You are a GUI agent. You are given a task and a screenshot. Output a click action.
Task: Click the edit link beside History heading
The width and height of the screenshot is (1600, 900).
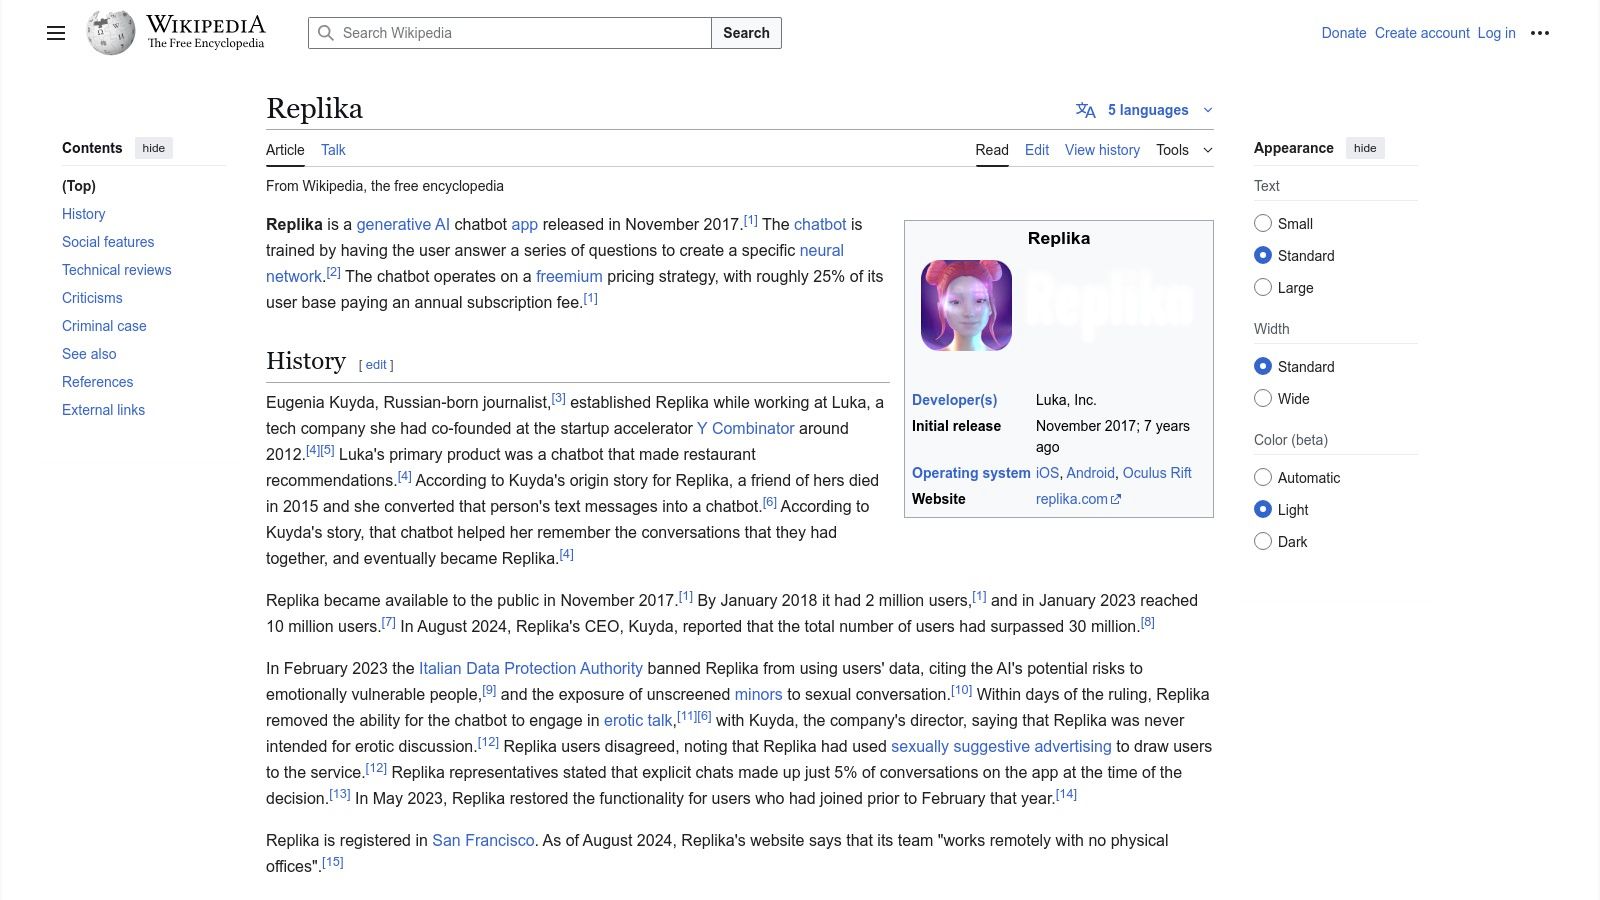point(376,365)
